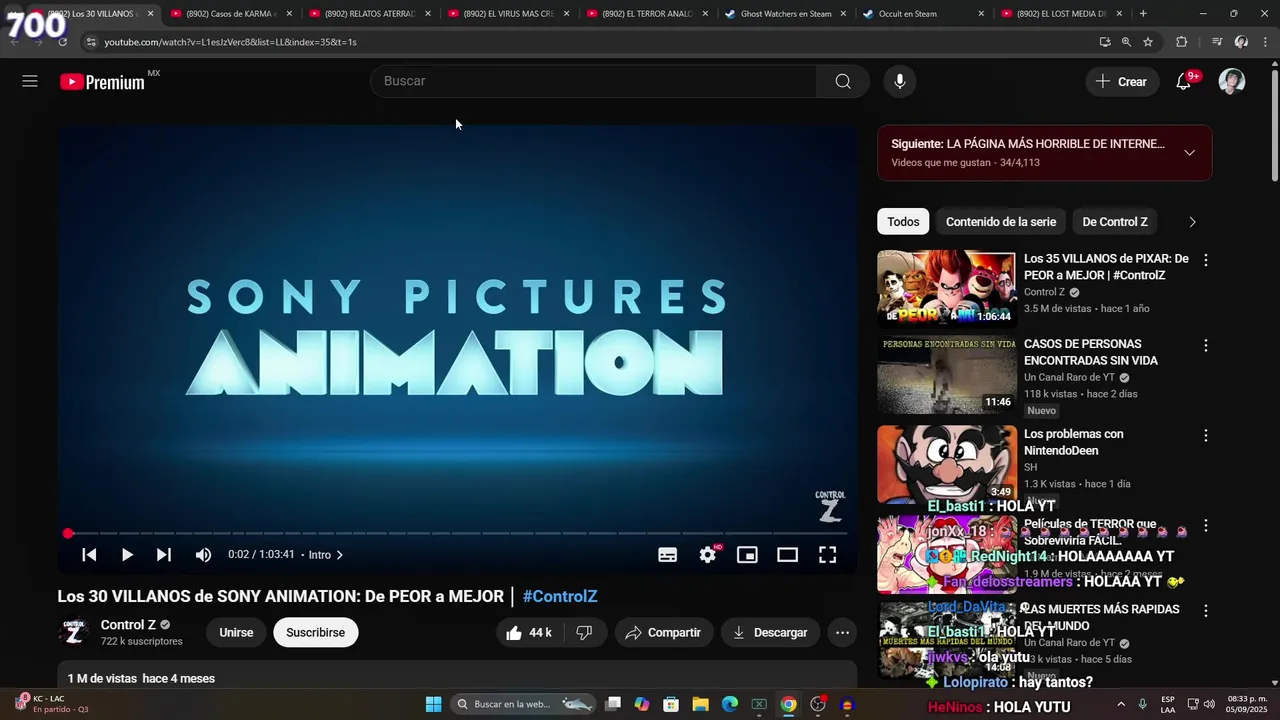Click the #ControlZ hashtag link

pyautogui.click(x=560, y=597)
